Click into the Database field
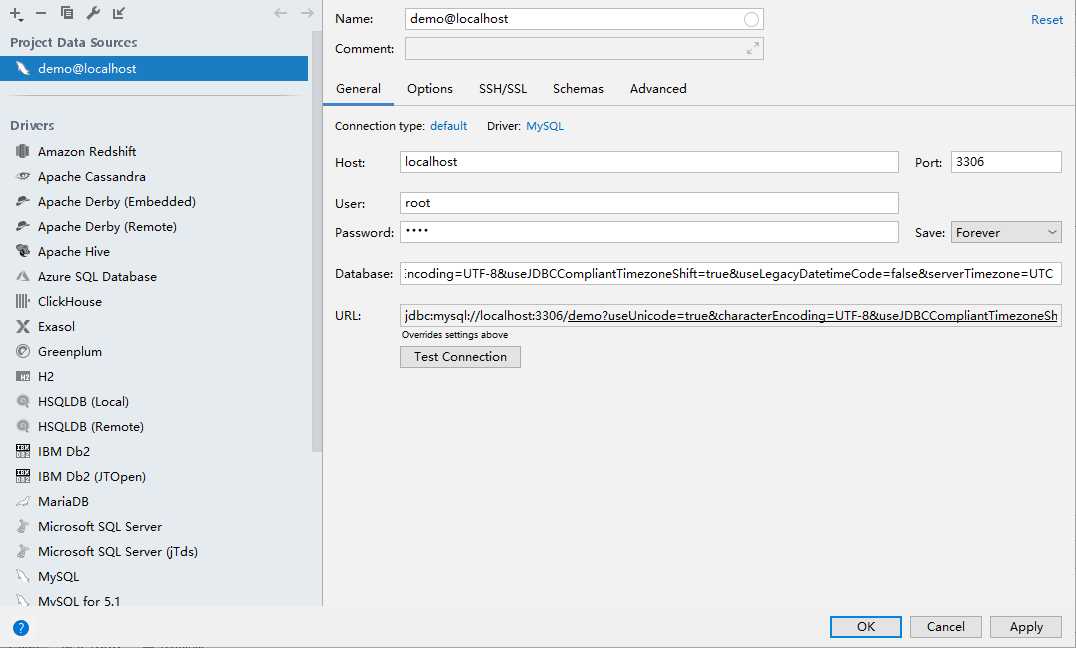This screenshot has width=1076, height=648. click(731, 273)
